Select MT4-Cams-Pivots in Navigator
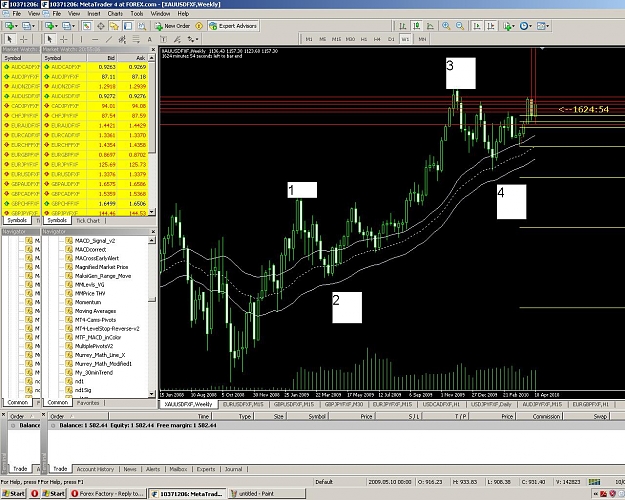This screenshot has width=625, height=500. [95, 320]
